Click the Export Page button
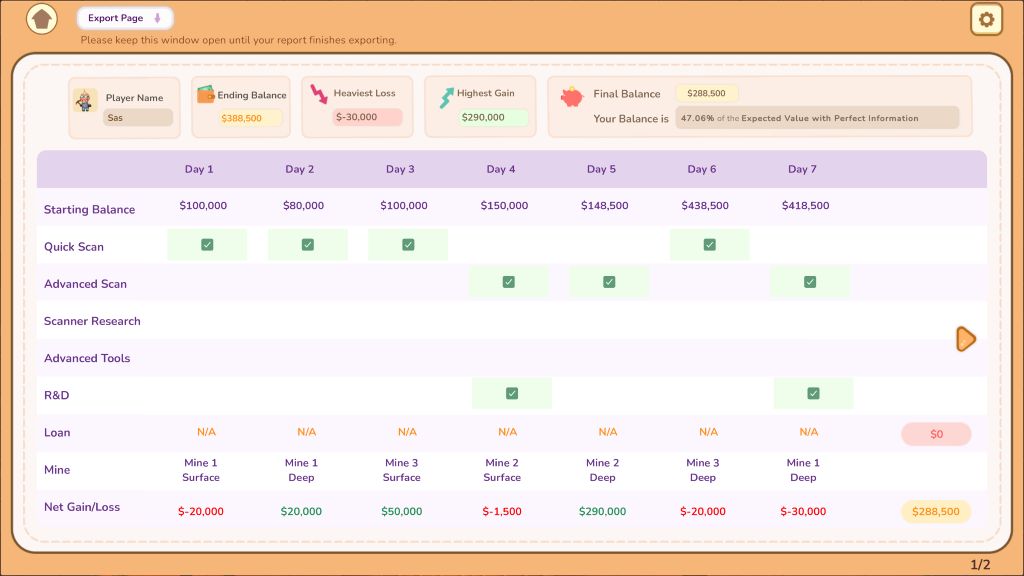This screenshot has width=1024, height=576. [124, 18]
